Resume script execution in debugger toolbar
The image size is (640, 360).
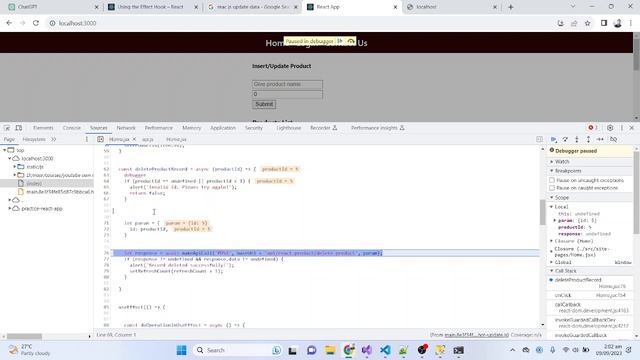click(x=553, y=140)
